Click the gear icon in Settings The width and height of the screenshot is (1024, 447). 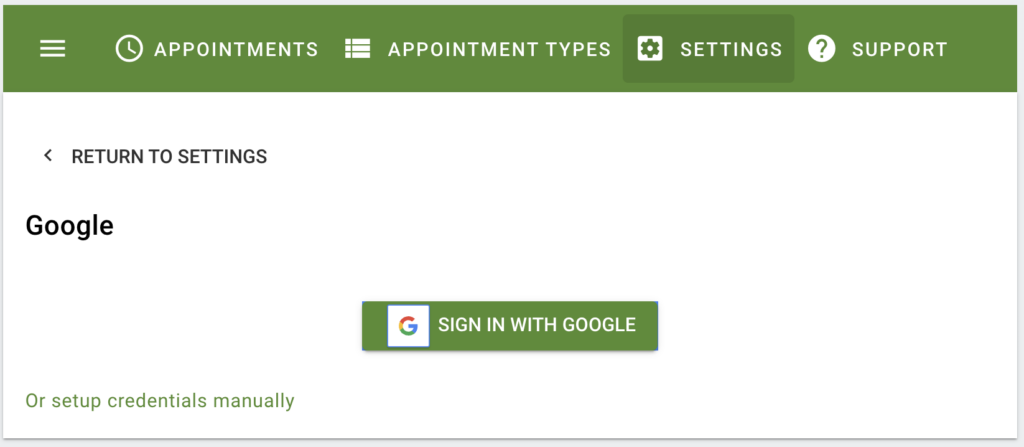tap(650, 49)
